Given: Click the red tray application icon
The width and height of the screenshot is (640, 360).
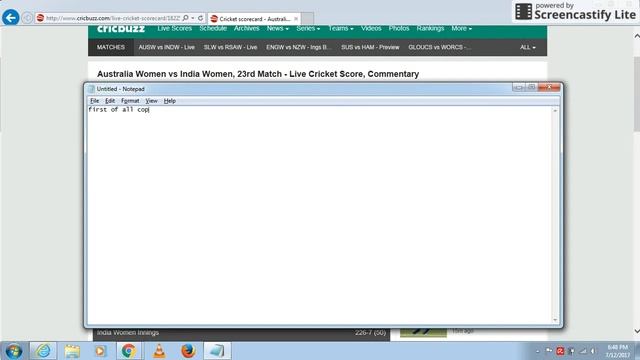Looking at the screenshot, I should tap(560, 351).
